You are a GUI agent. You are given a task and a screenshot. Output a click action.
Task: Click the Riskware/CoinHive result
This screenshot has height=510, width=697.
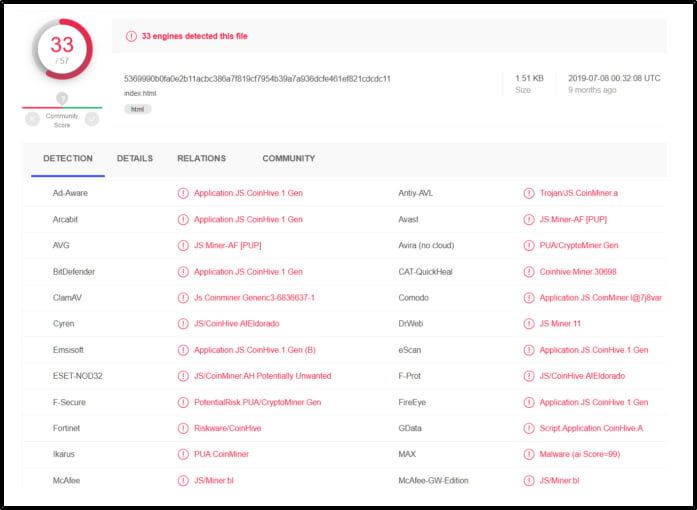[228, 428]
